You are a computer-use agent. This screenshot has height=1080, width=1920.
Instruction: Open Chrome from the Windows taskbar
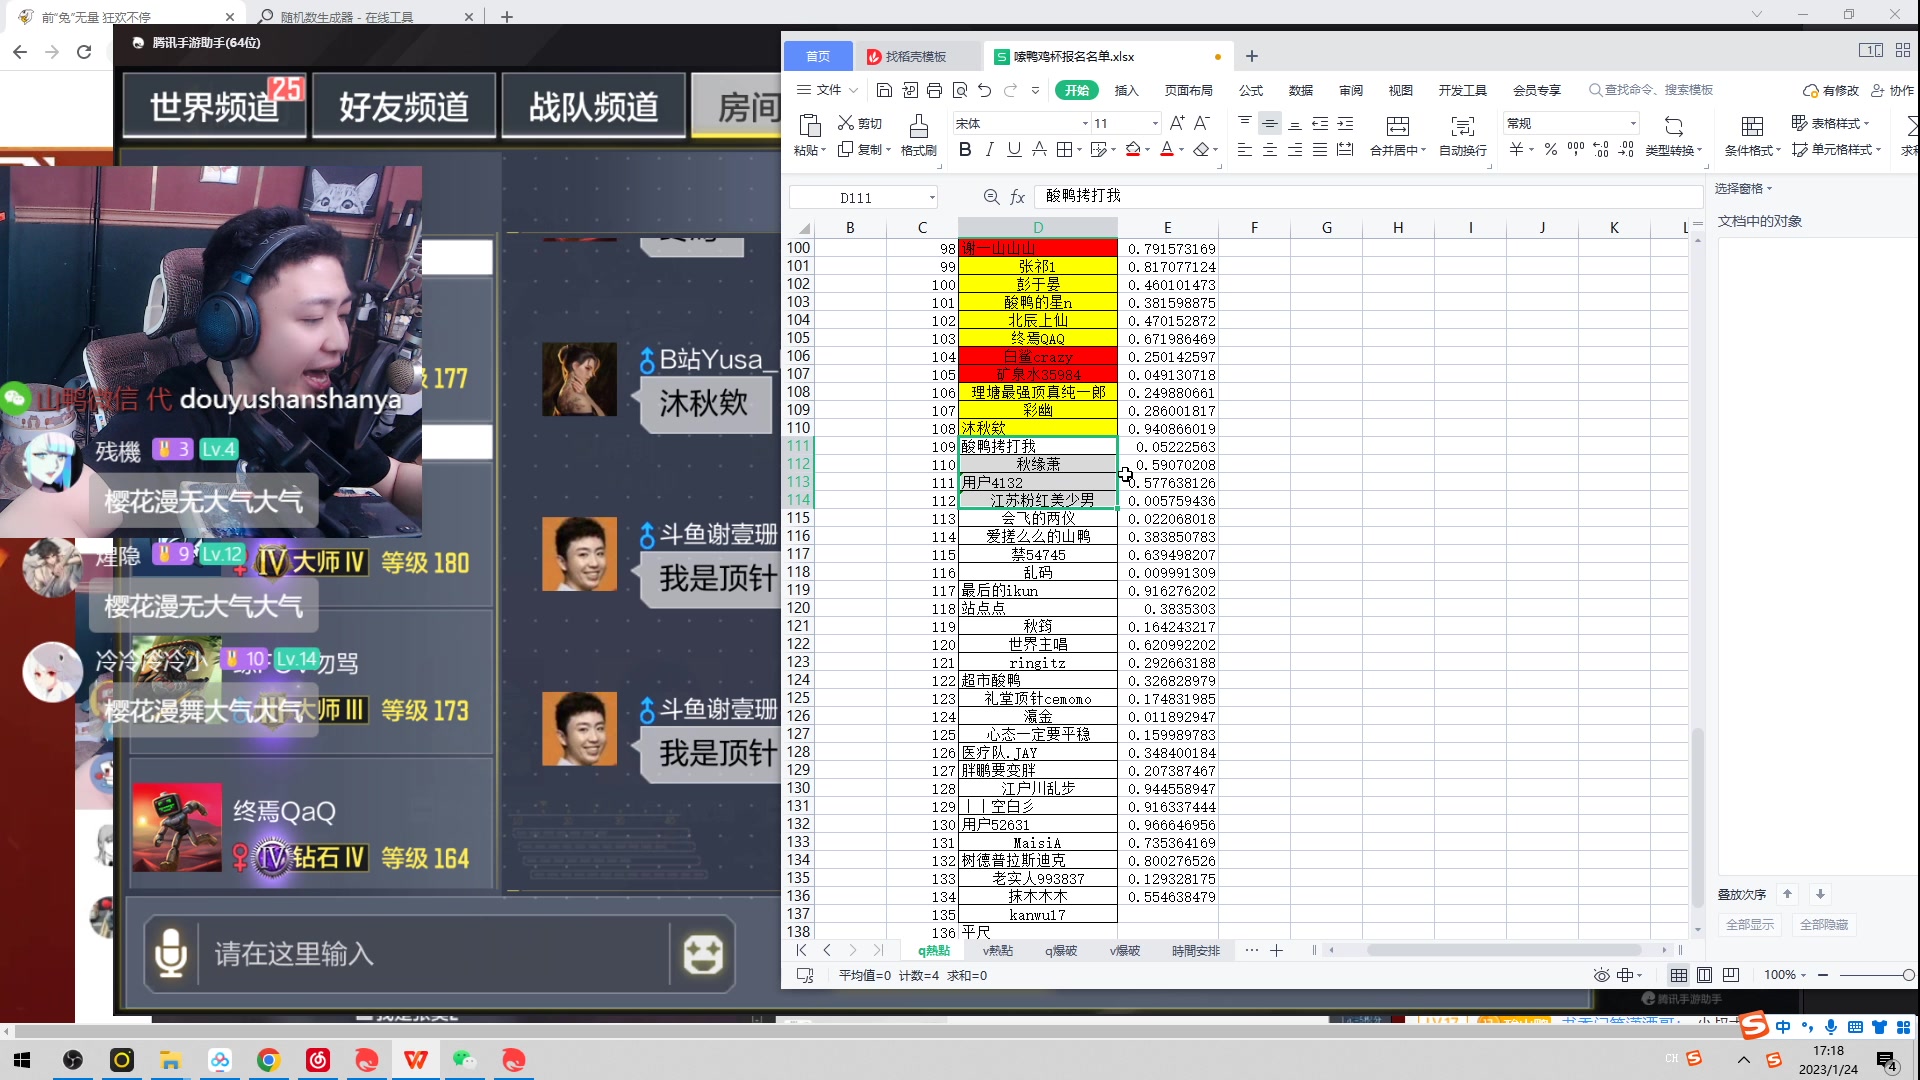[x=269, y=1060]
